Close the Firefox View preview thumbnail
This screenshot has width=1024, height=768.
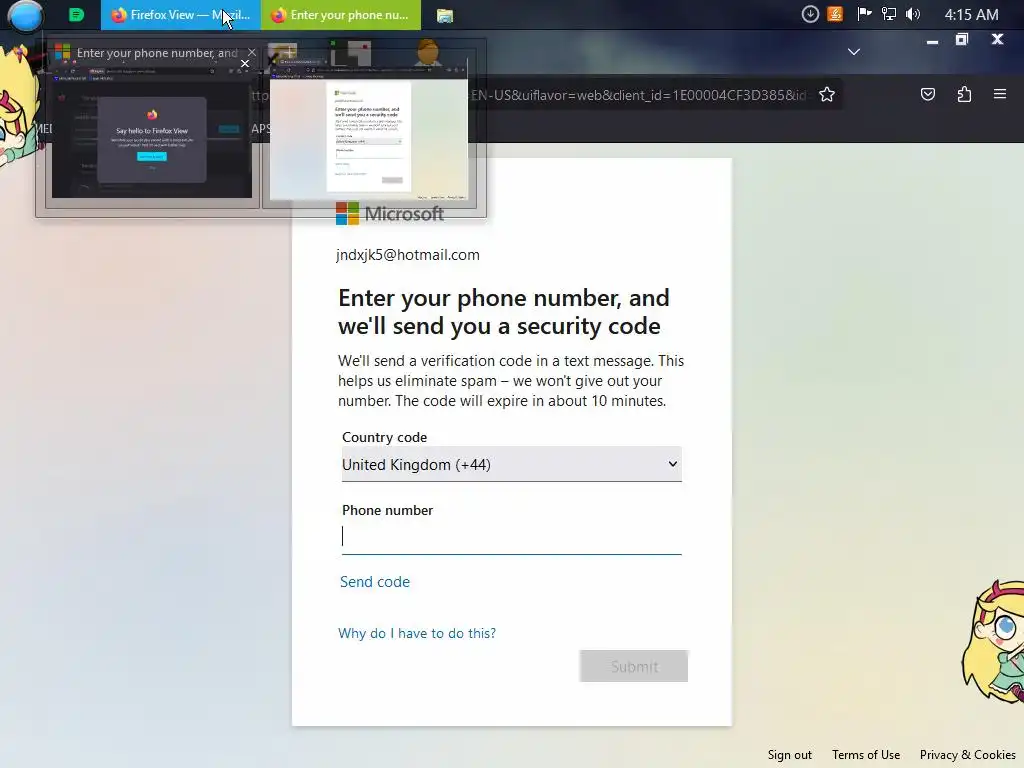245,64
